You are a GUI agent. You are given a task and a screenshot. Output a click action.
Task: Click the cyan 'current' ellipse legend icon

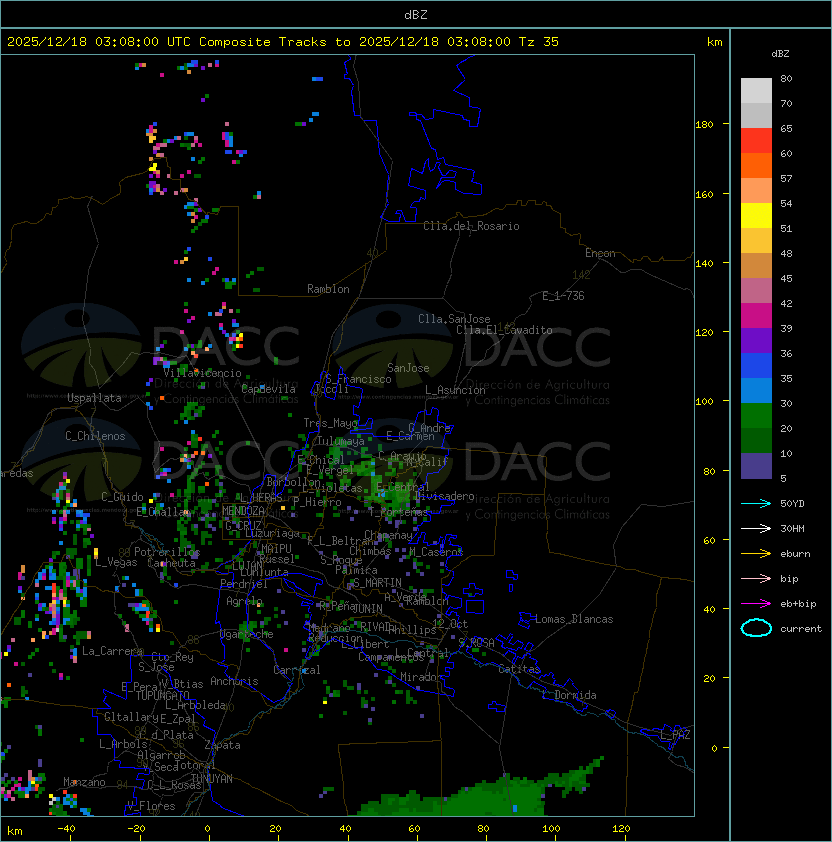[756, 628]
